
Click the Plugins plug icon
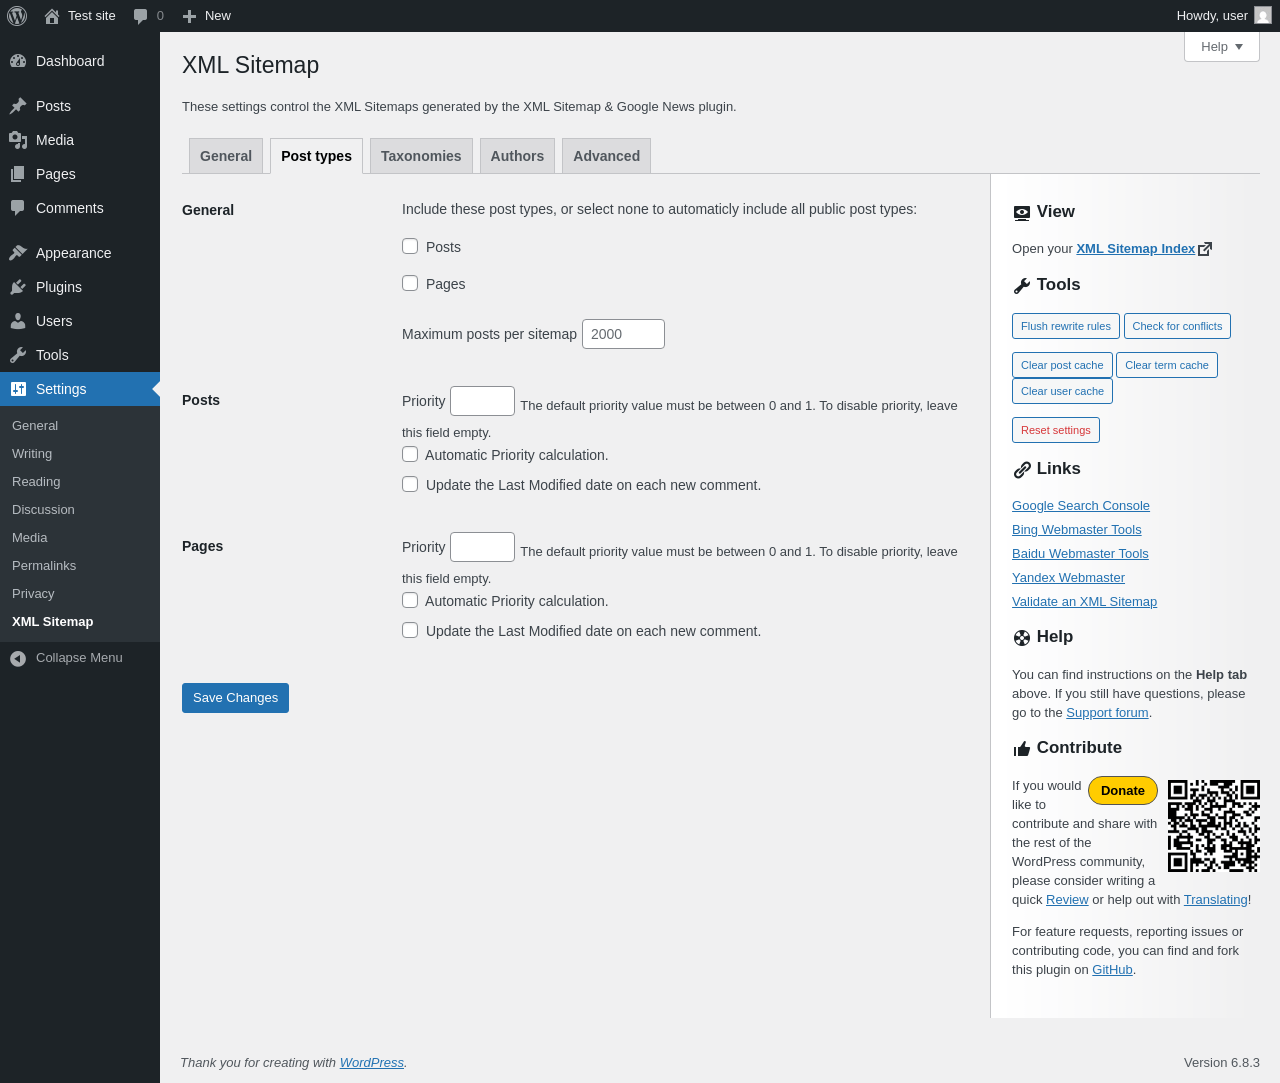coord(18,287)
